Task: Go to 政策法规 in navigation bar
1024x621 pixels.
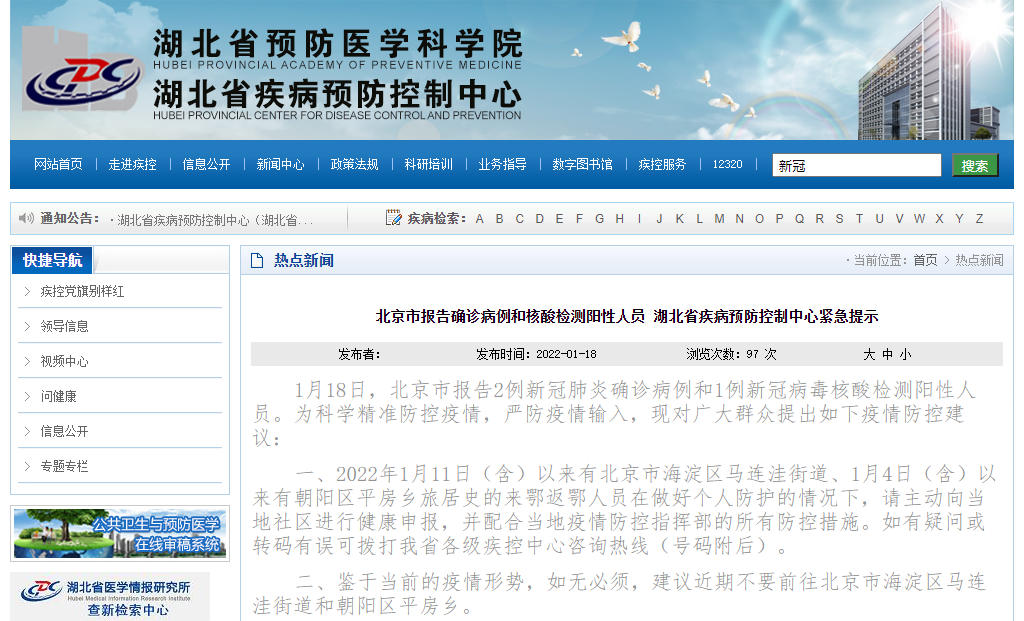Action: [x=354, y=165]
